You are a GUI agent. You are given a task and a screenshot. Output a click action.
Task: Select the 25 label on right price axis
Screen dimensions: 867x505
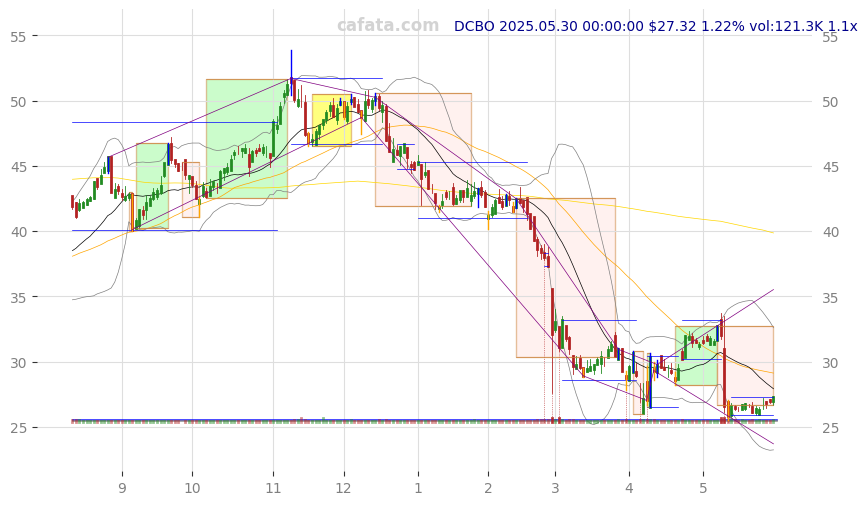pos(830,428)
